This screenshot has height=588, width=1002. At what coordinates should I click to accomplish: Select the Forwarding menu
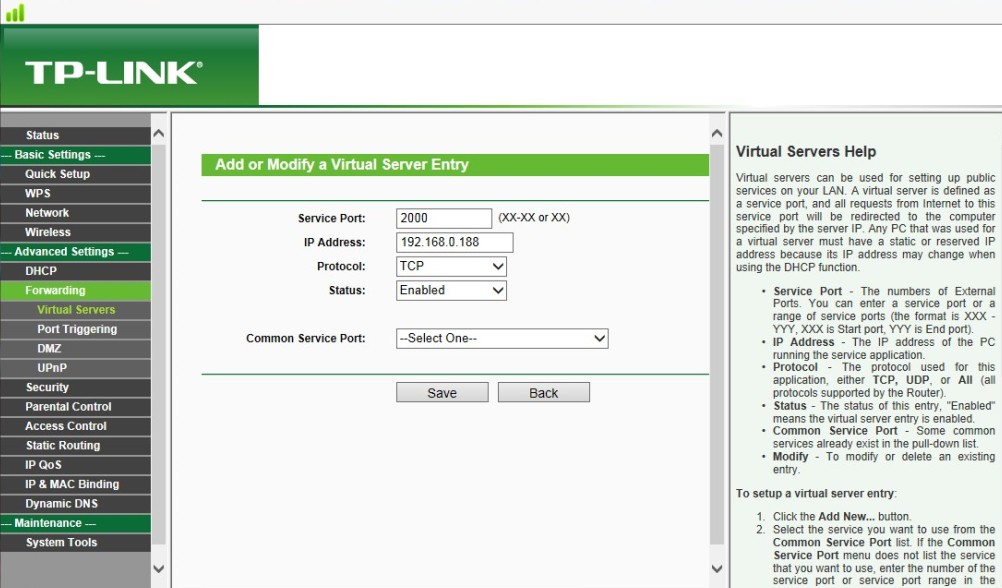click(x=75, y=290)
